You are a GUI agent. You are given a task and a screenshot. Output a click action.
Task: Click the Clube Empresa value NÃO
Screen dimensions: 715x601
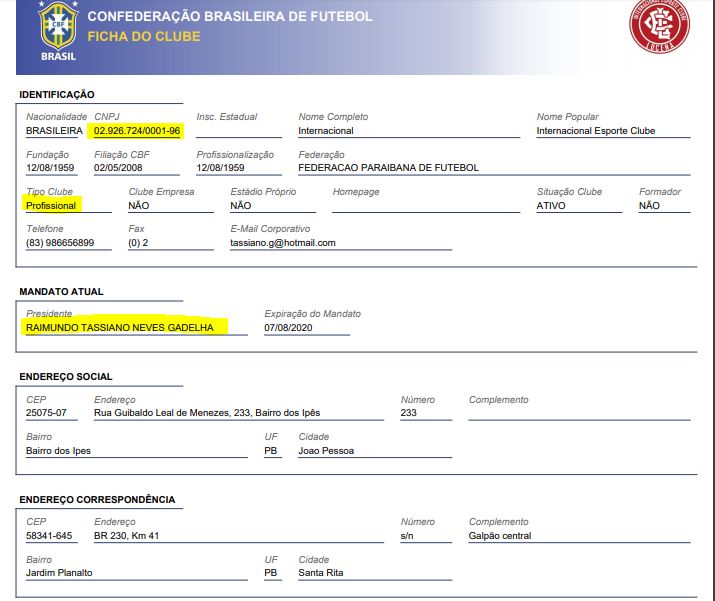click(139, 206)
